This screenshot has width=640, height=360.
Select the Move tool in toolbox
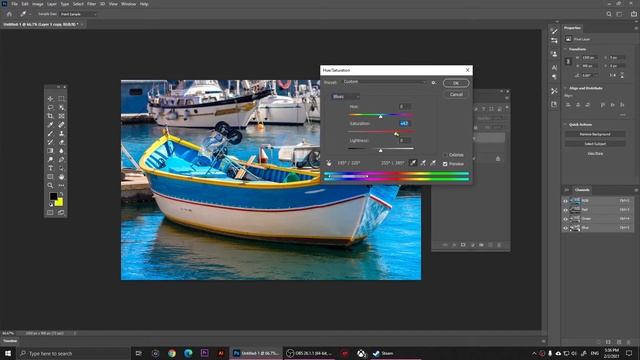50,99
